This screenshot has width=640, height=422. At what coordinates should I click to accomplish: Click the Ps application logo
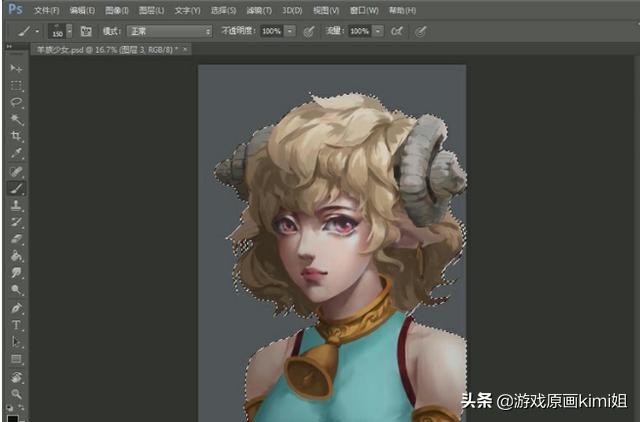pos(16,9)
